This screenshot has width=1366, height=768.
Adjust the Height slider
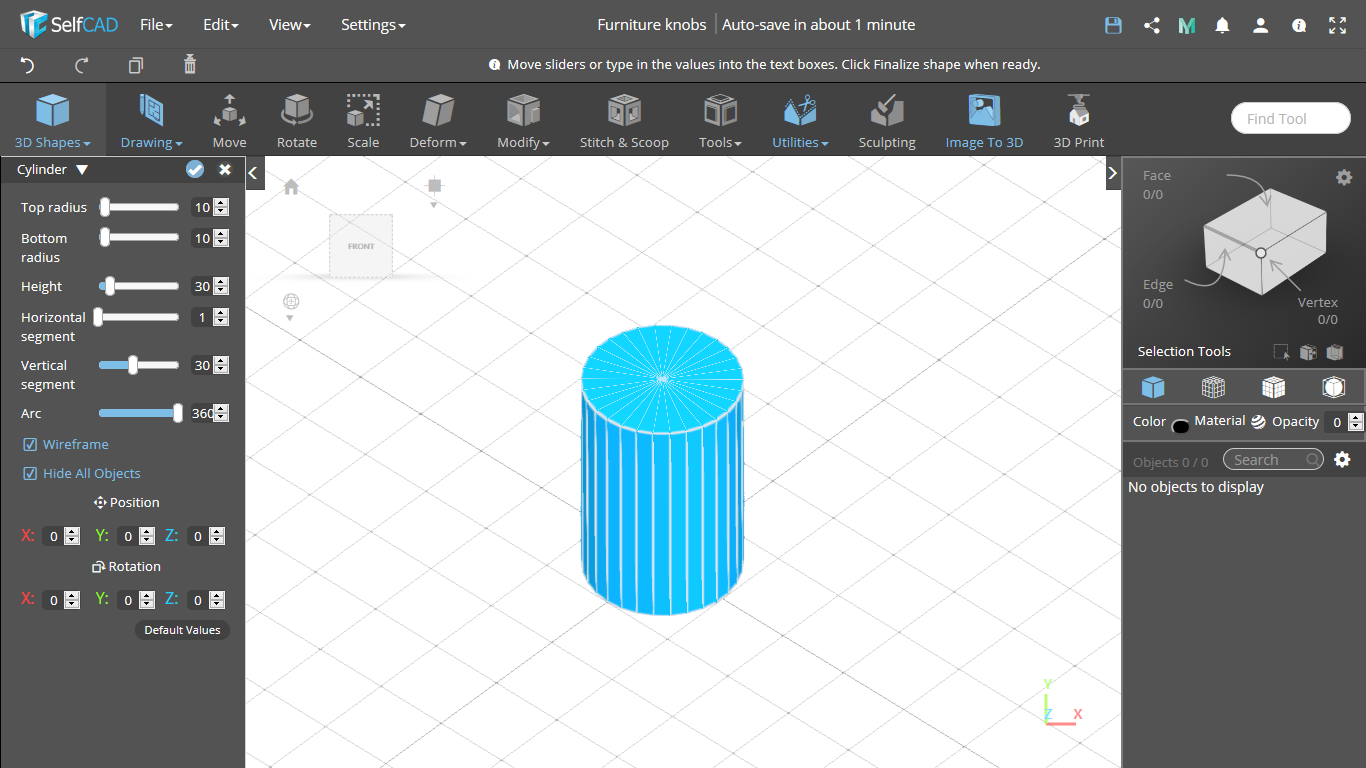139,286
